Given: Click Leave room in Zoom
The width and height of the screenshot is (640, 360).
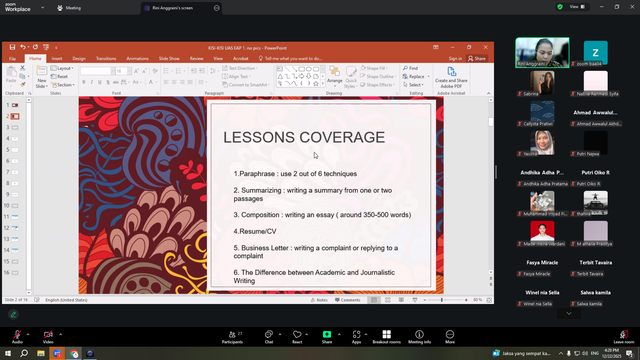Looking at the screenshot, I should coord(624,337).
